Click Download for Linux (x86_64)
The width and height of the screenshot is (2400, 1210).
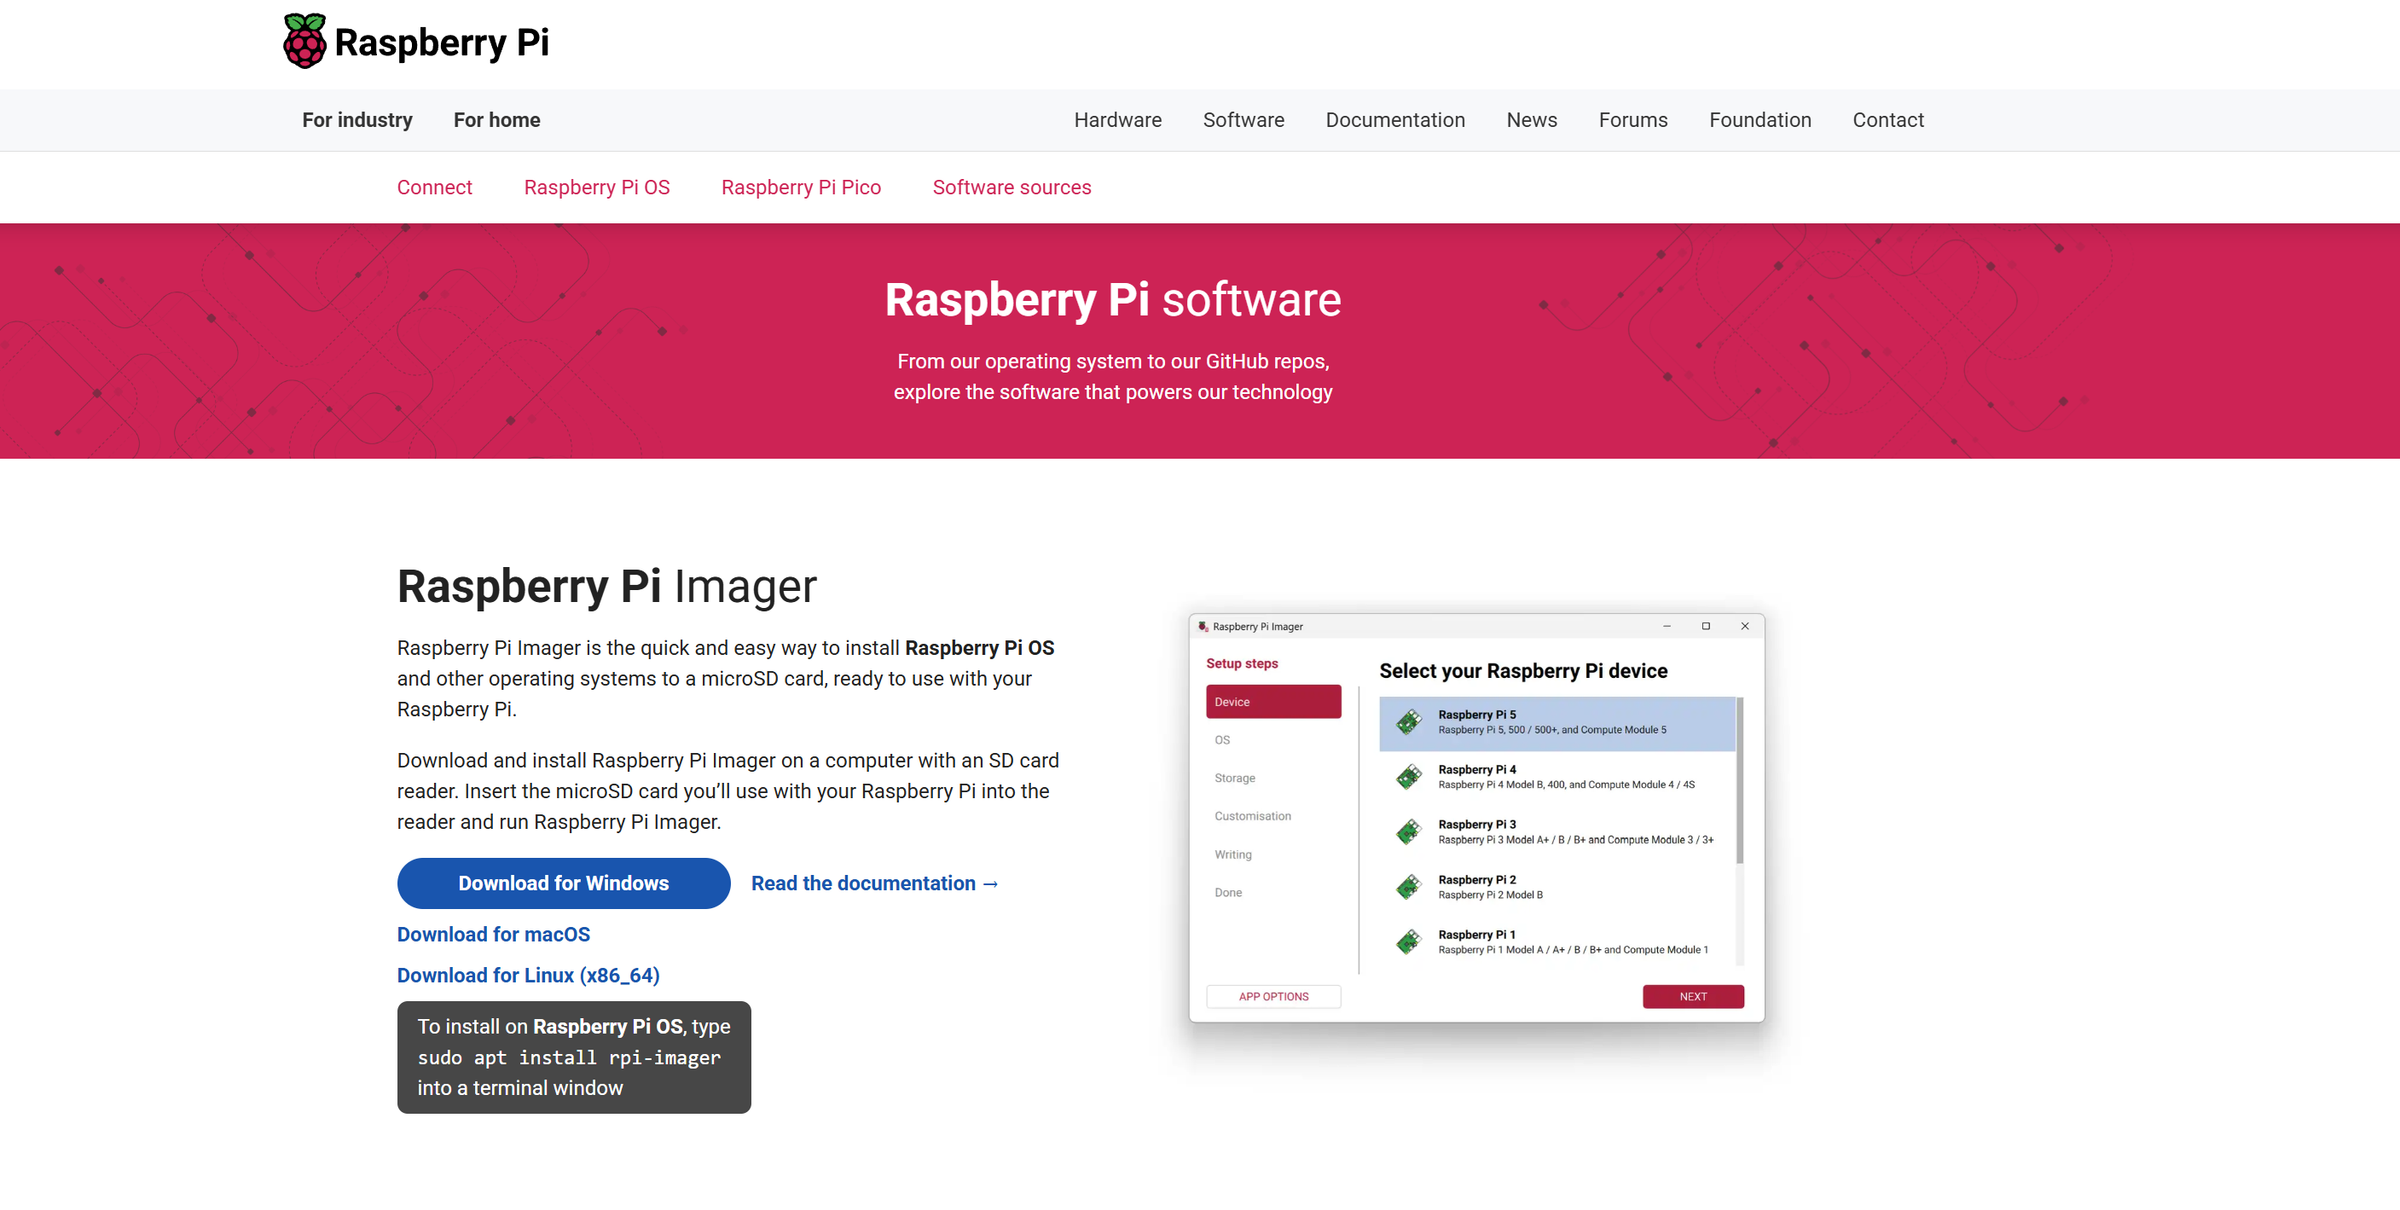click(528, 975)
